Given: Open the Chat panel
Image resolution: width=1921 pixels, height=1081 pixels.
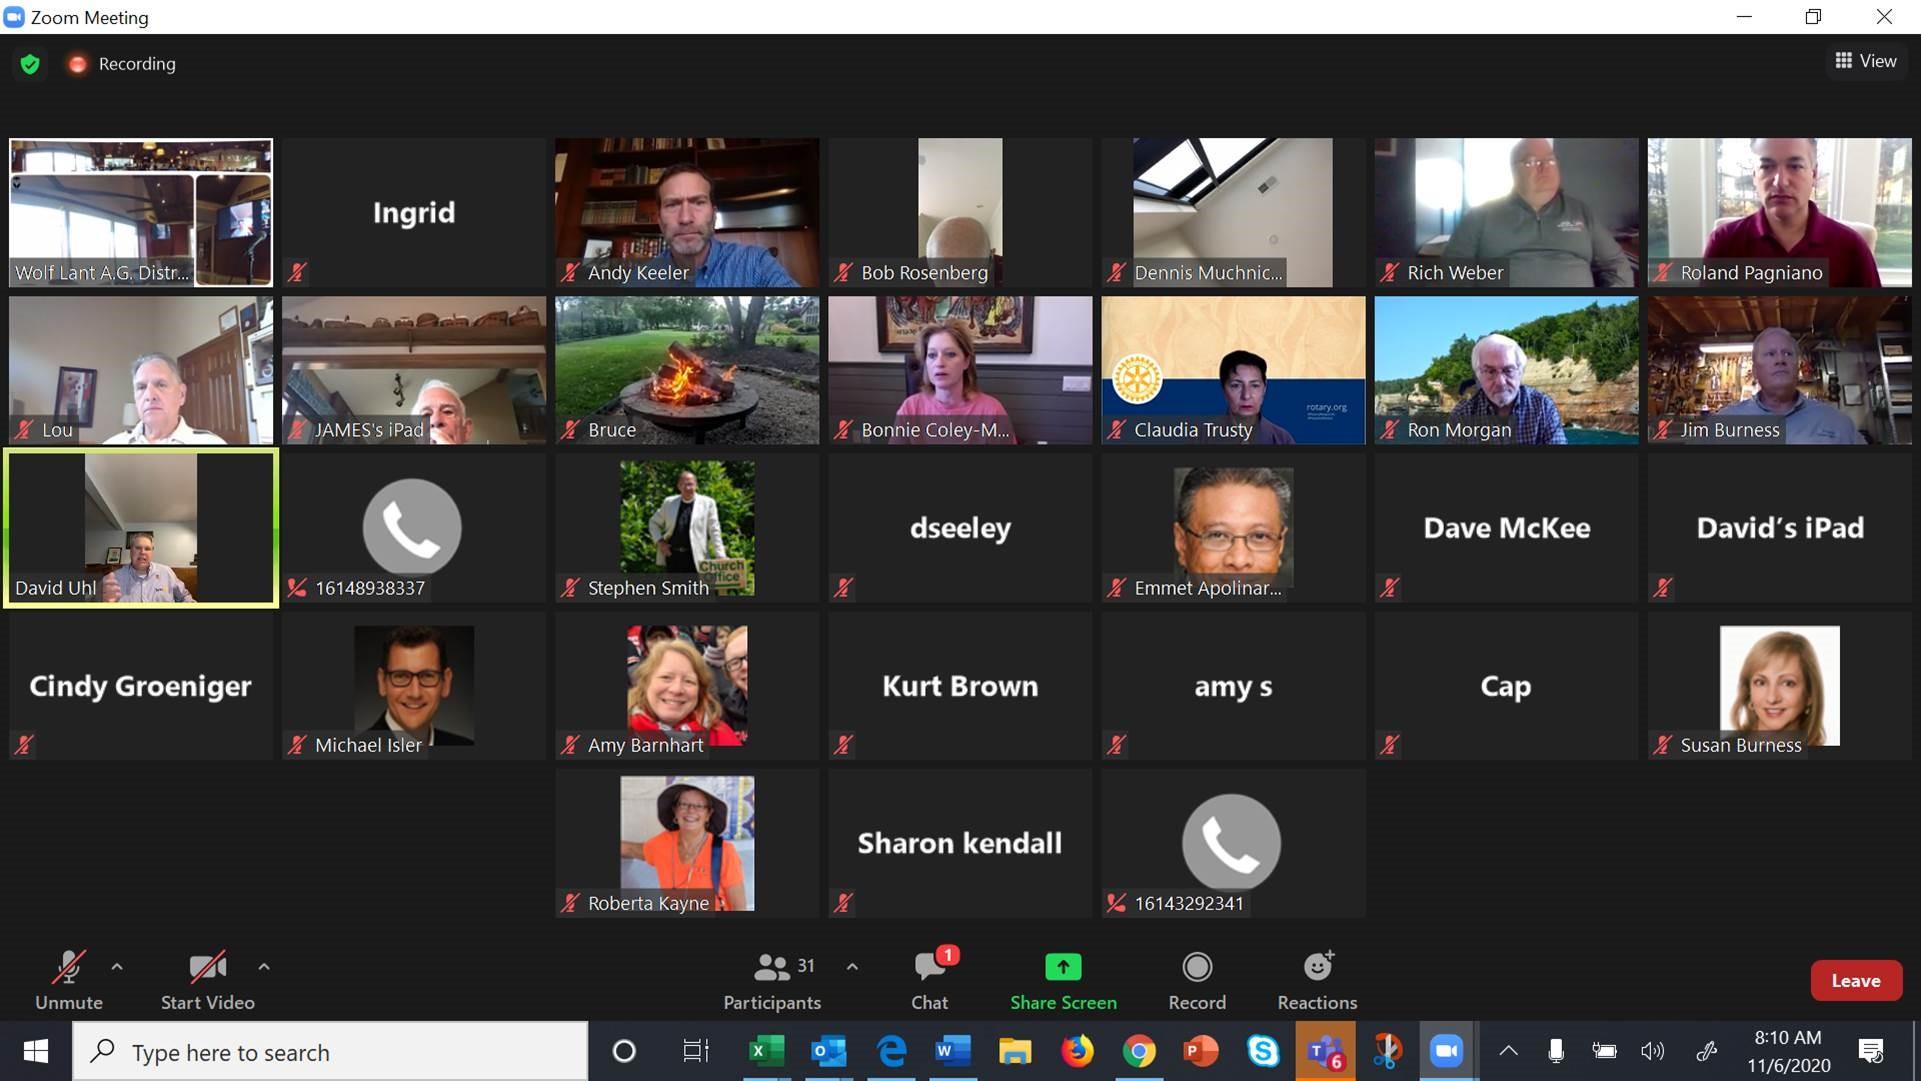Looking at the screenshot, I should point(929,981).
